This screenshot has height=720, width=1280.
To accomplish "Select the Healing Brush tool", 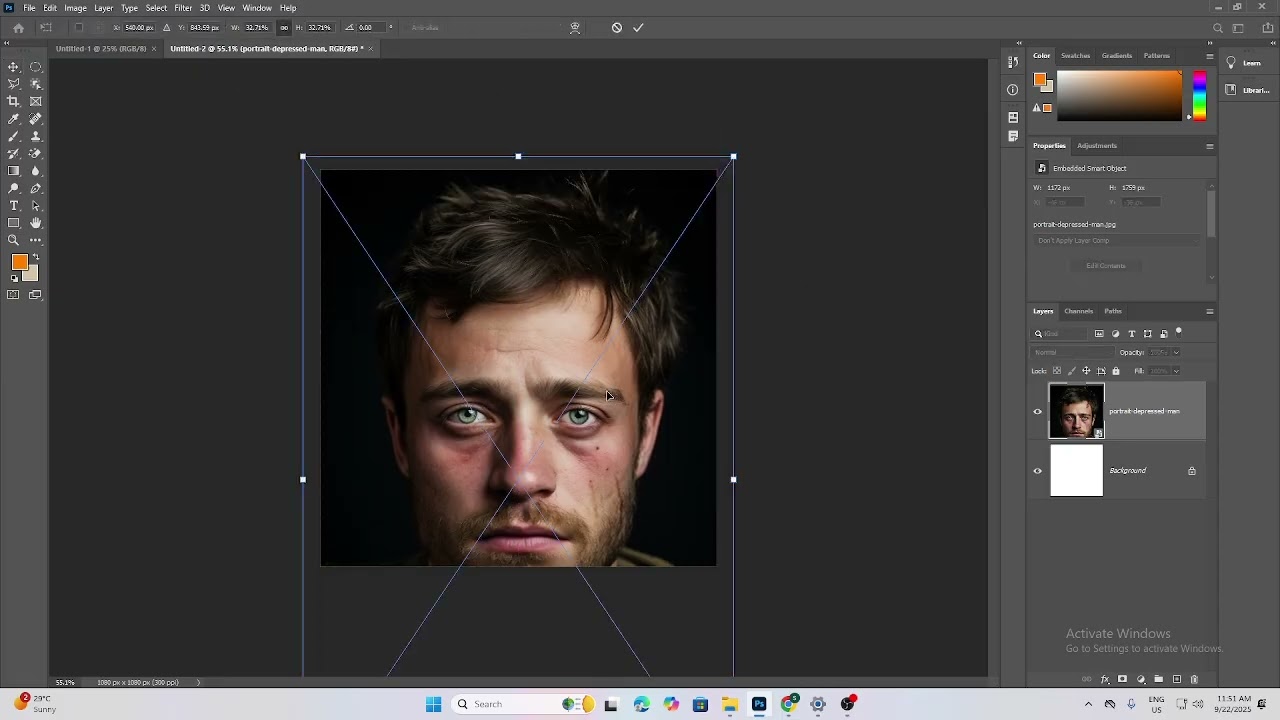I will [36, 119].
